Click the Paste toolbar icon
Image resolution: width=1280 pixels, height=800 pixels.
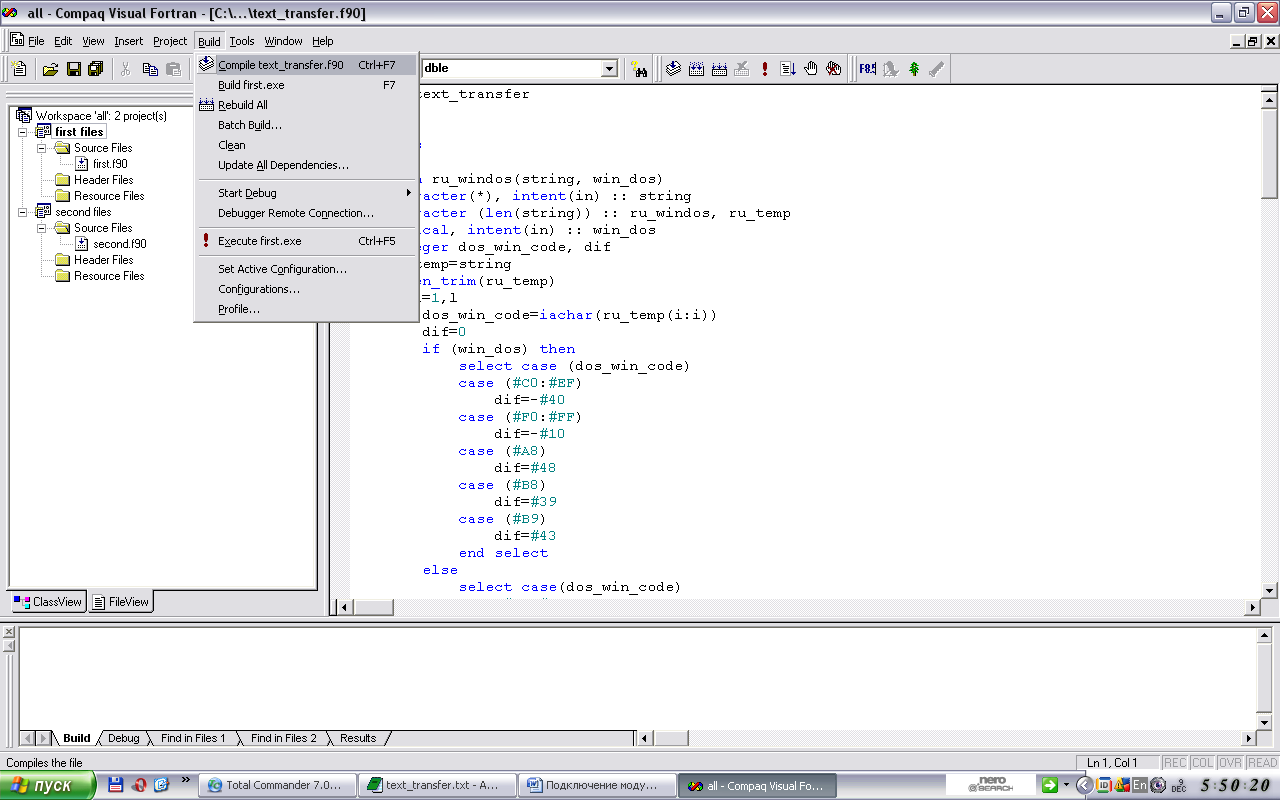coord(173,69)
